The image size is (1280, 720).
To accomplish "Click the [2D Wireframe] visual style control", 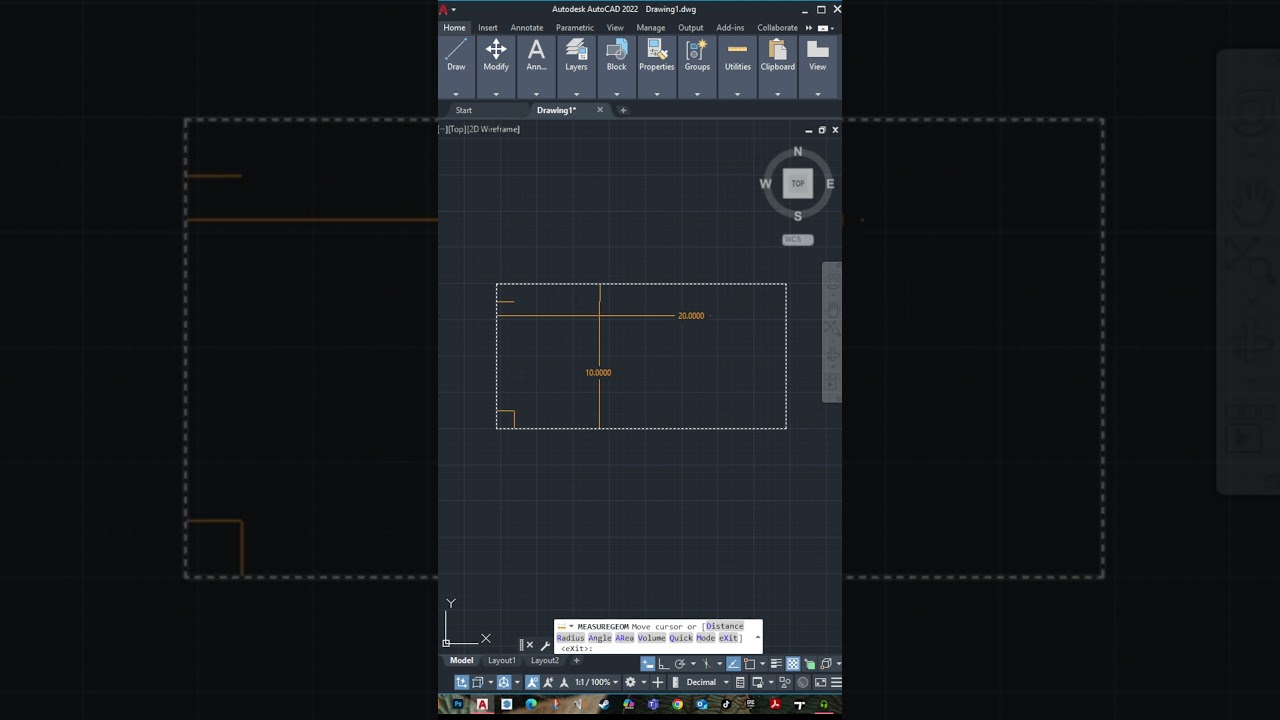I will 494,129.
